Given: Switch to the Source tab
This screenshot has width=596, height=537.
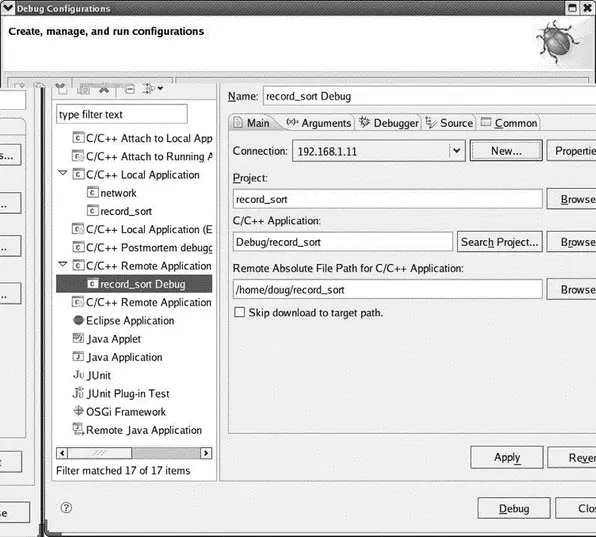Looking at the screenshot, I should (x=449, y=123).
